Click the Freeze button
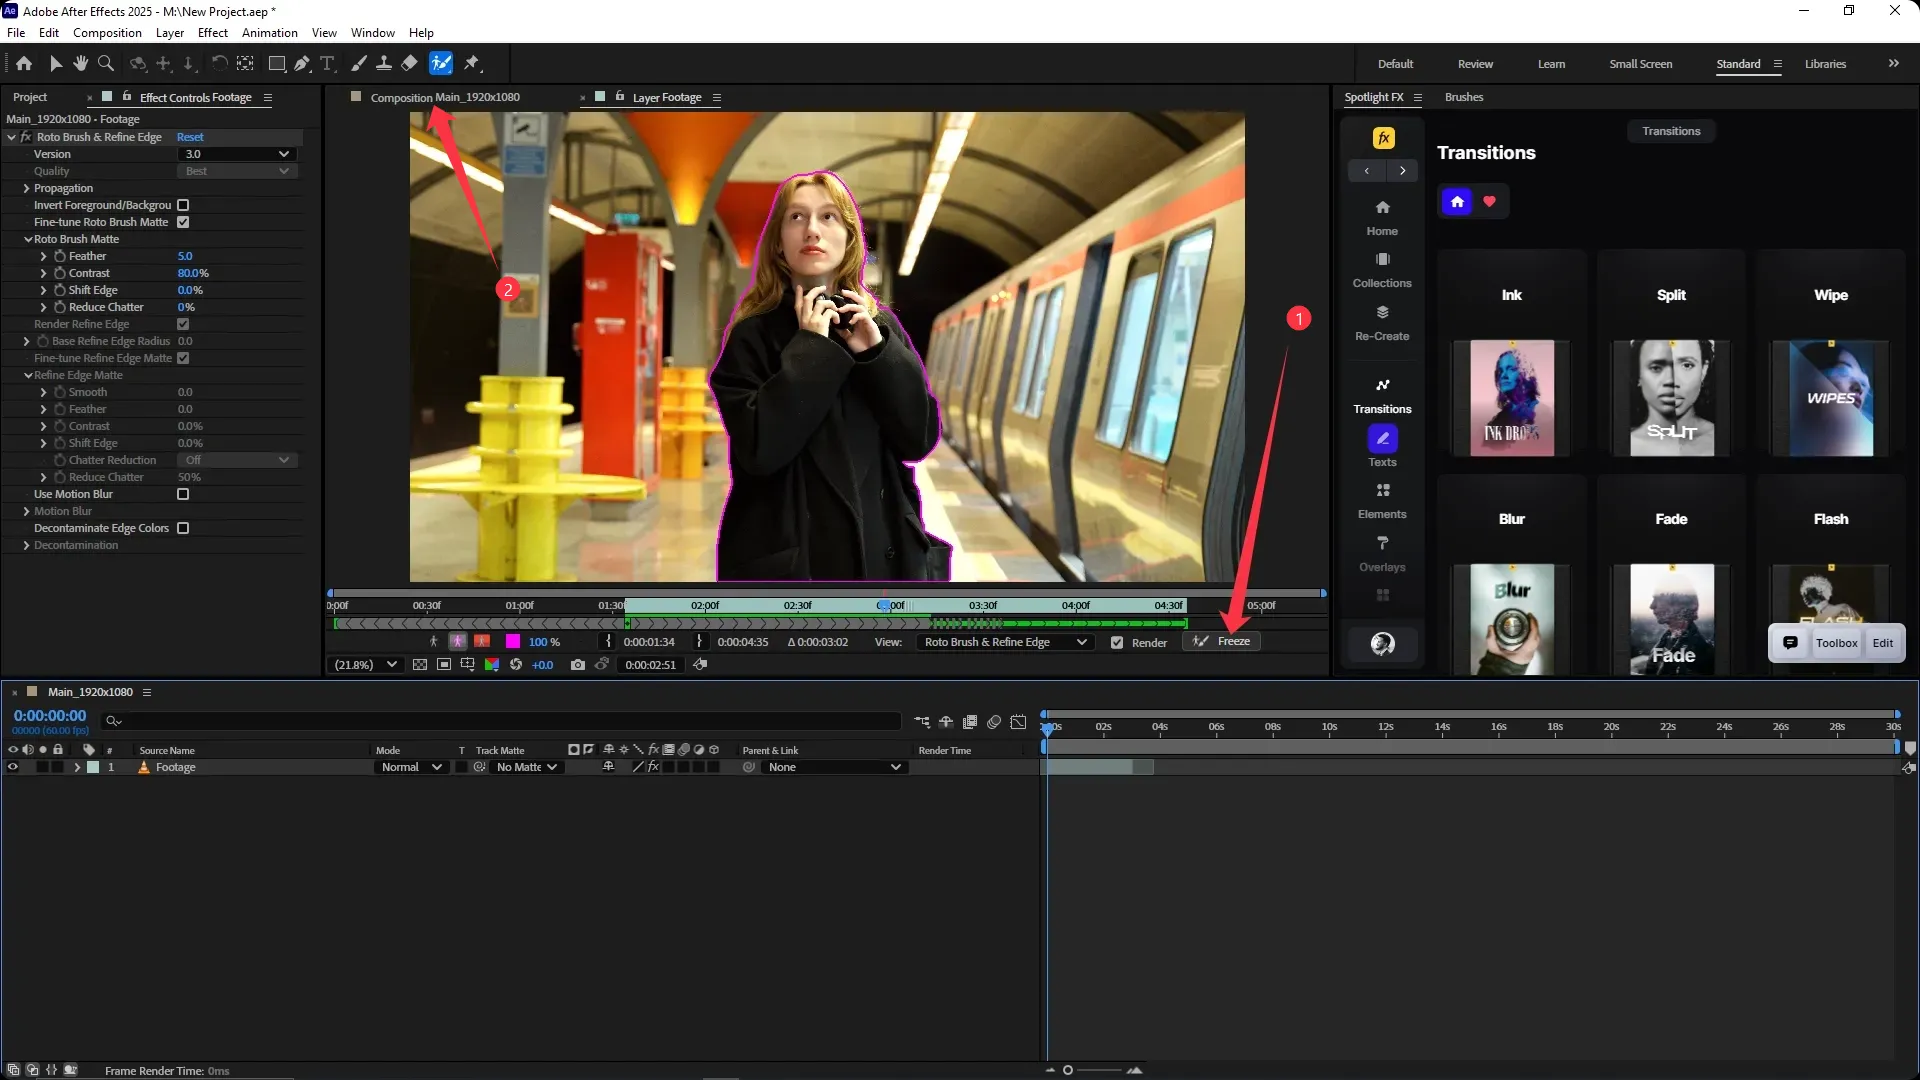 tap(1223, 641)
